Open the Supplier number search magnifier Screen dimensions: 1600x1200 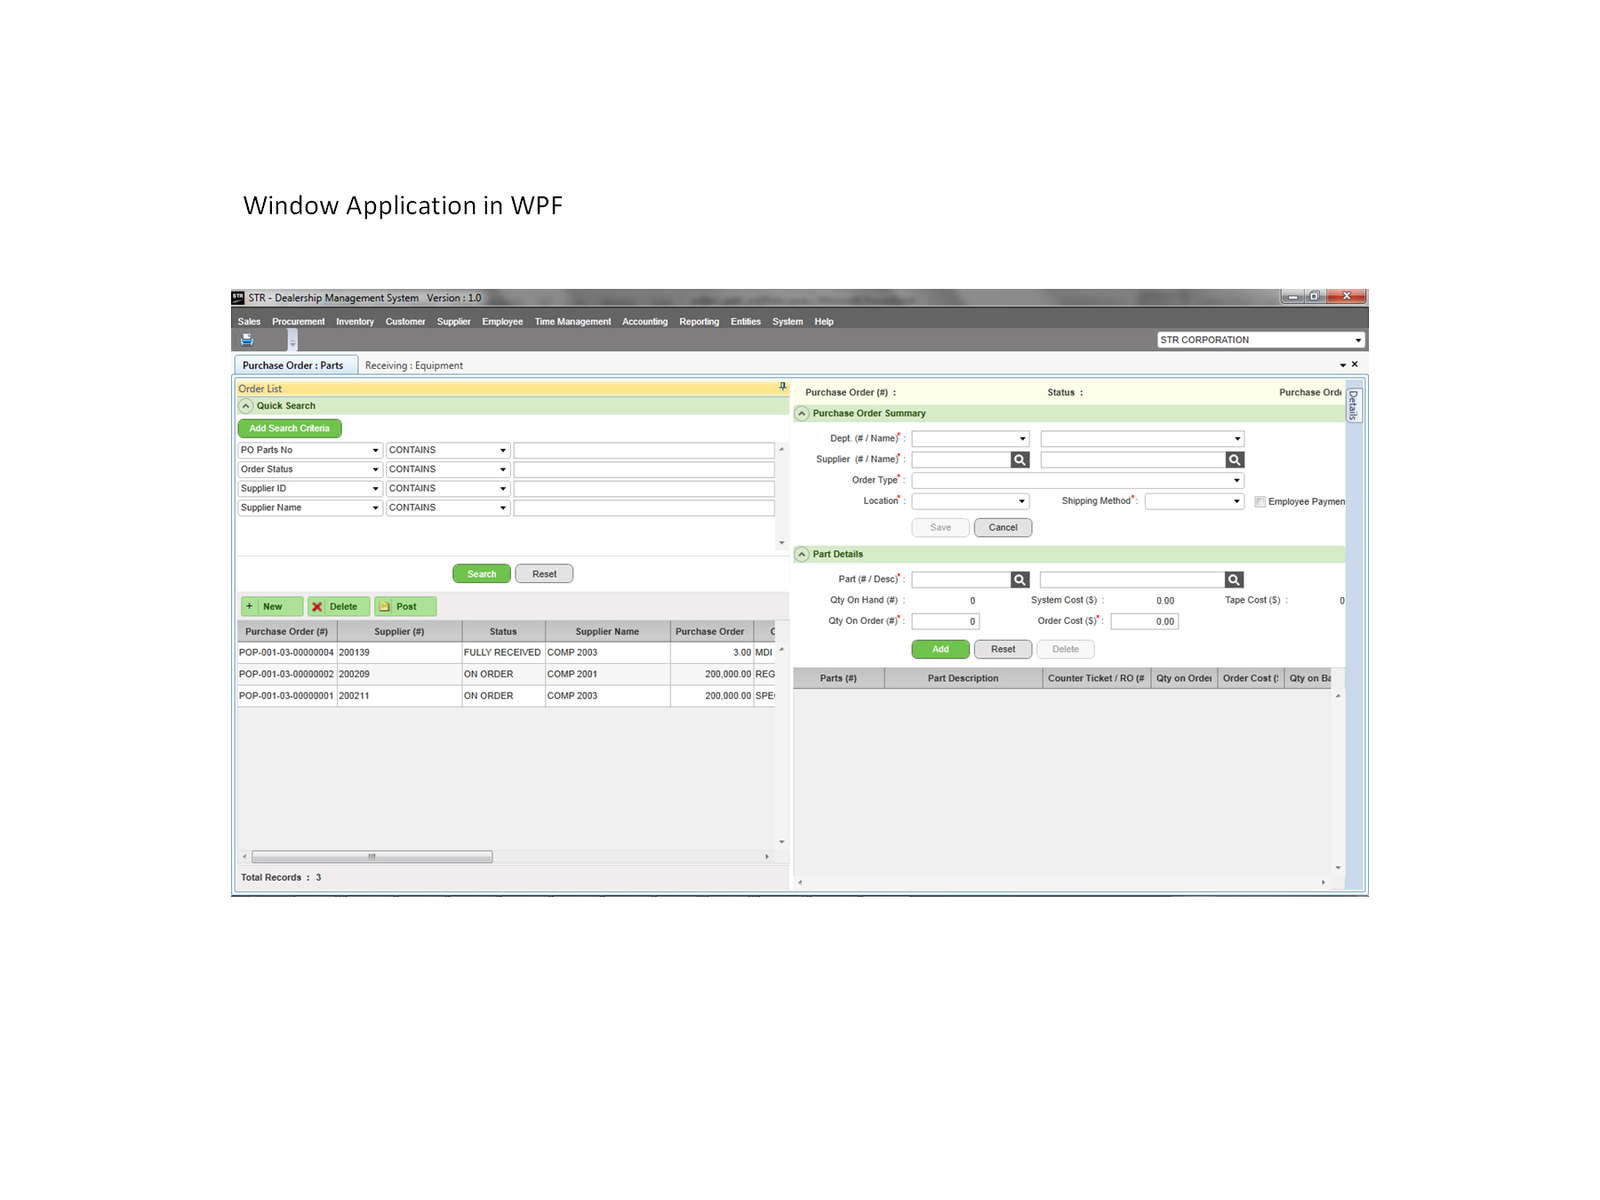coord(1019,459)
